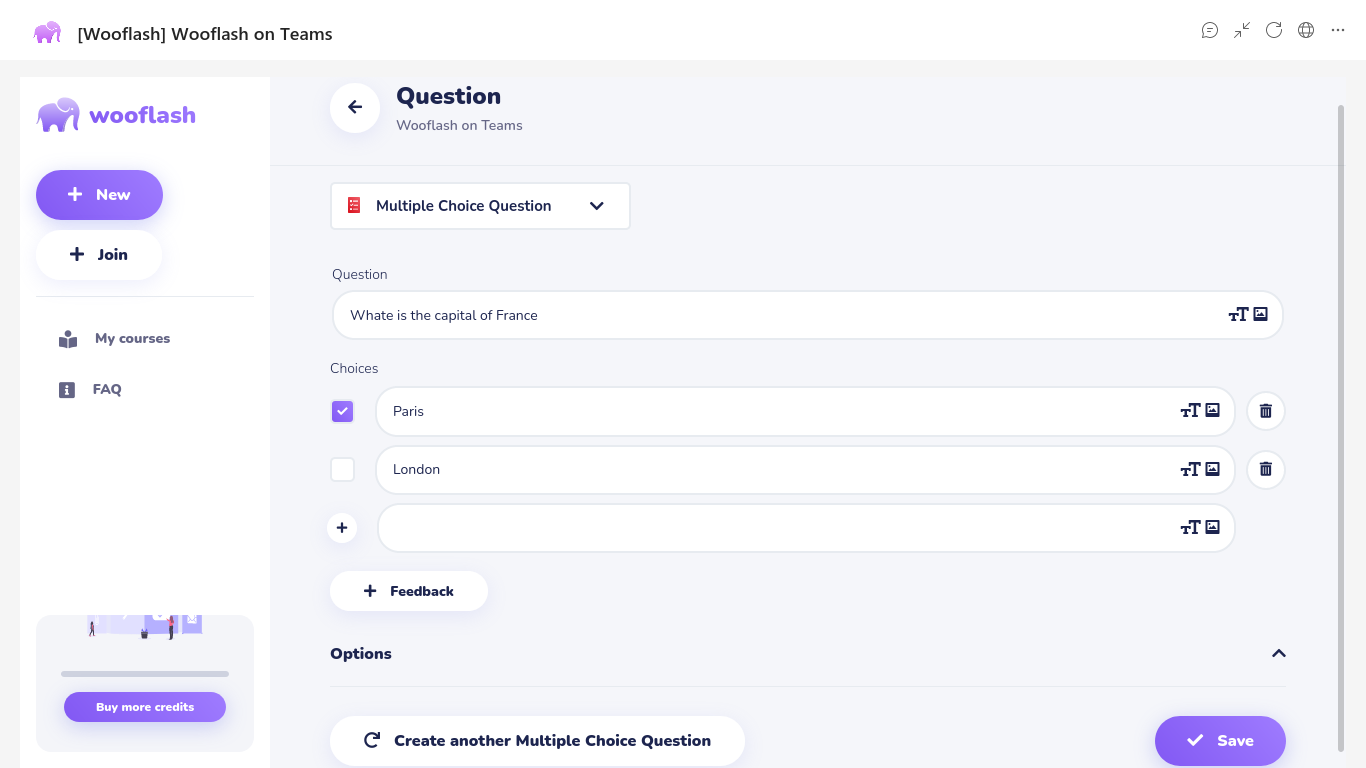Image resolution: width=1366 pixels, height=768 pixels.
Task: Add an image to the Paris choice
Action: pos(1212,410)
